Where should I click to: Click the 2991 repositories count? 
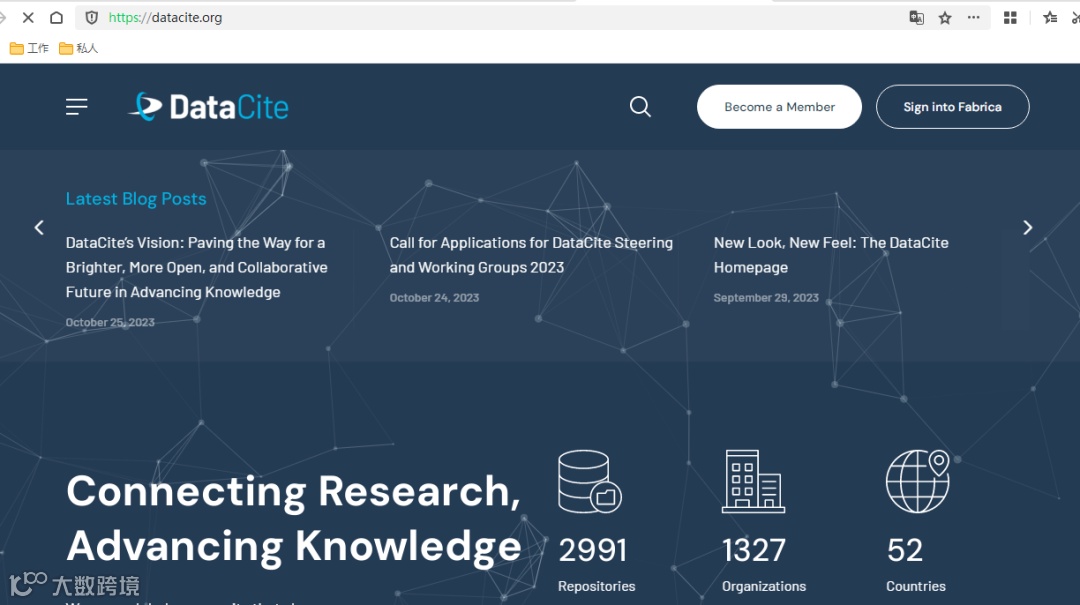pyautogui.click(x=592, y=551)
